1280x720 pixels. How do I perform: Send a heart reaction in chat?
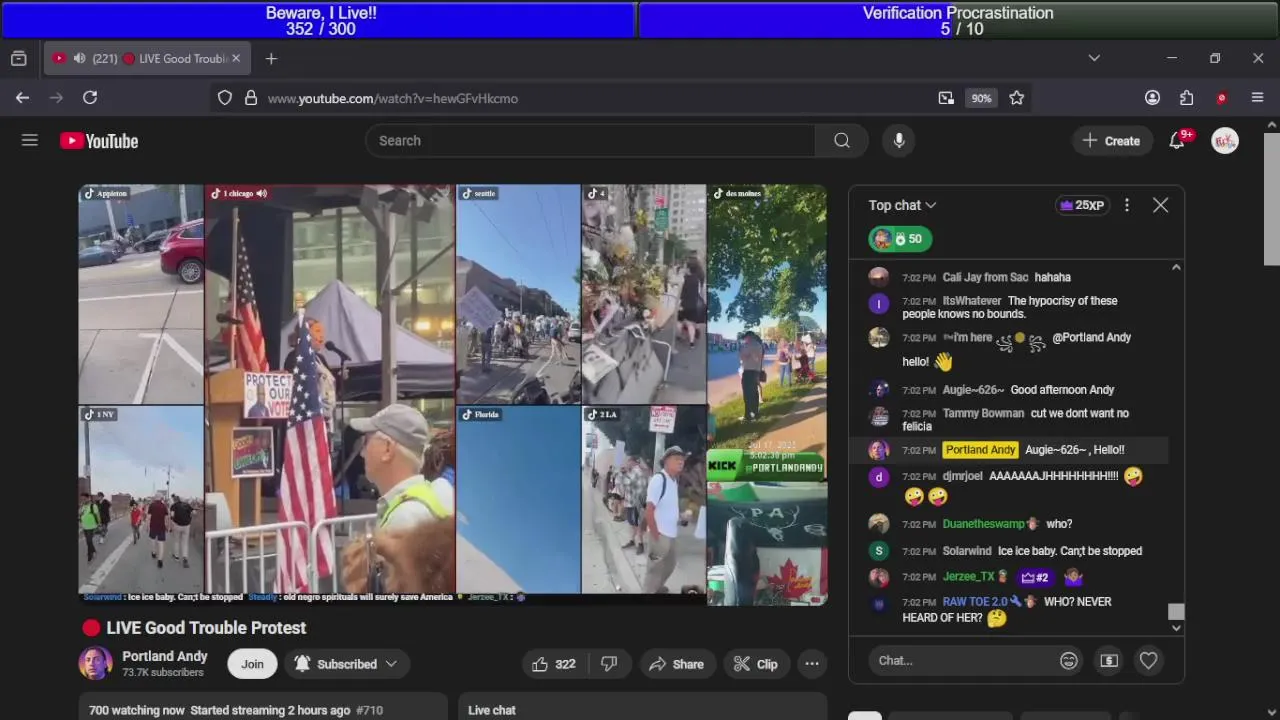point(1148,661)
